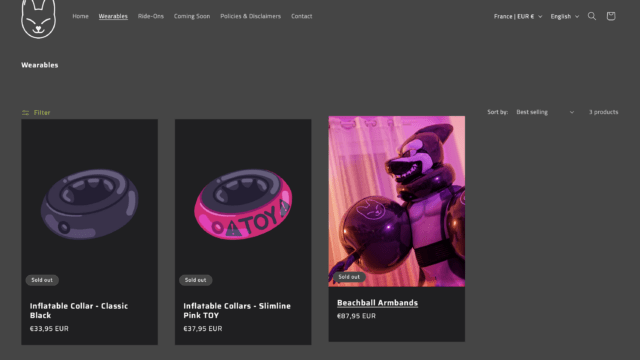The image size is (640, 360).
Task: Click the €33,95 EUR price
Action: tap(49, 329)
